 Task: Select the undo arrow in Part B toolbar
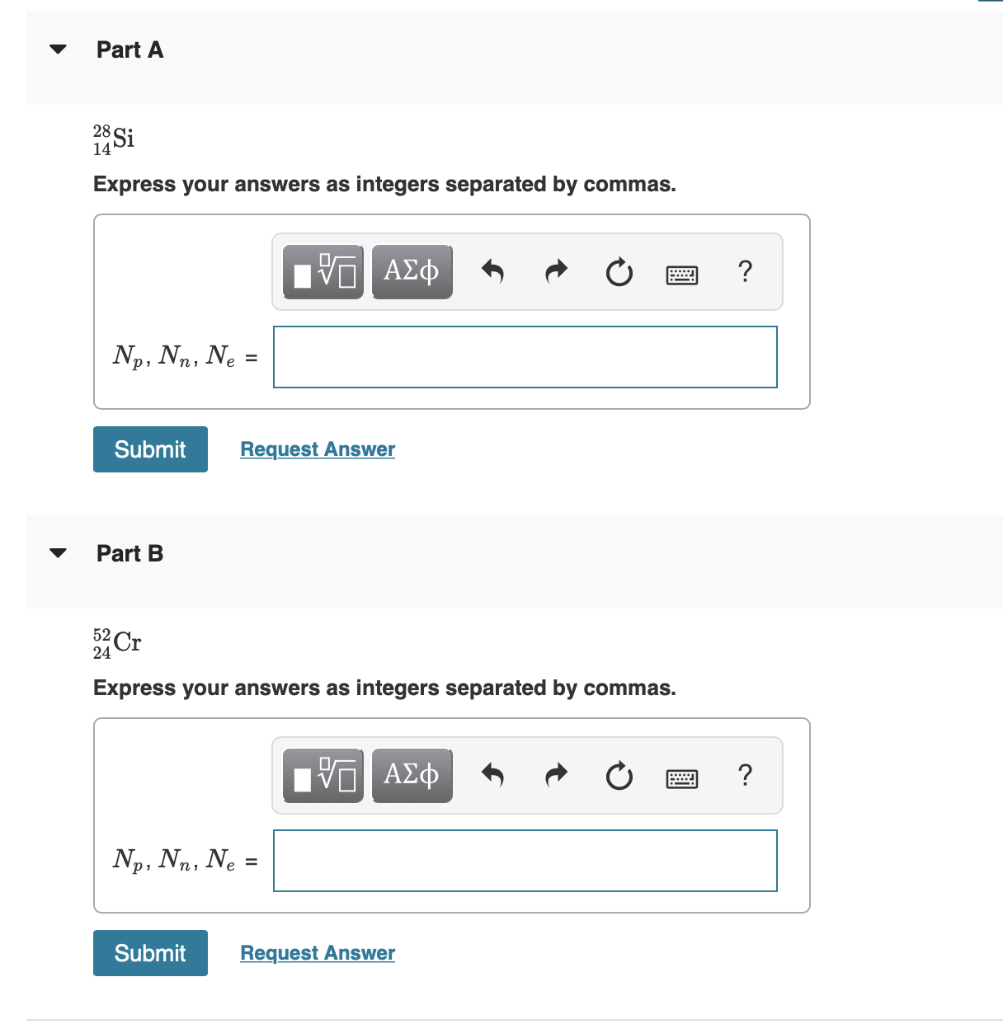pos(492,775)
